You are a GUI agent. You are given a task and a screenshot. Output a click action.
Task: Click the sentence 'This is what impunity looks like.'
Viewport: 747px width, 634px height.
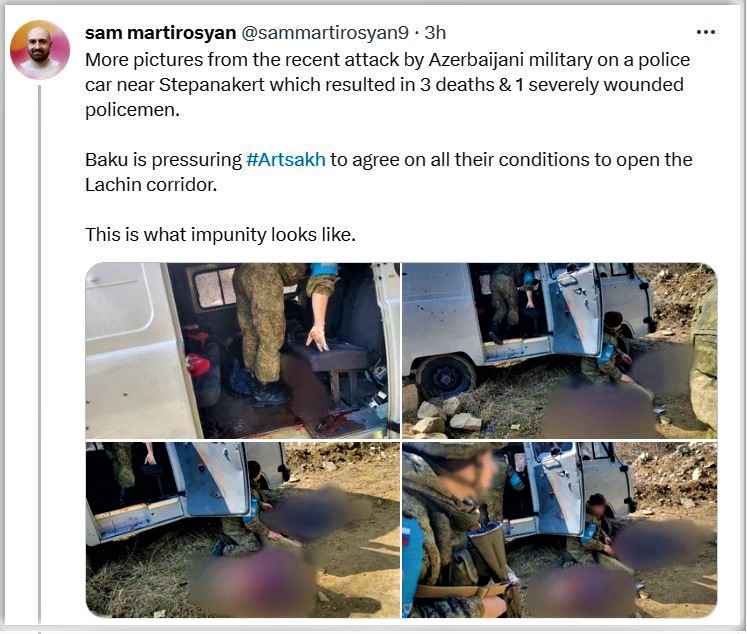(x=220, y=235)
